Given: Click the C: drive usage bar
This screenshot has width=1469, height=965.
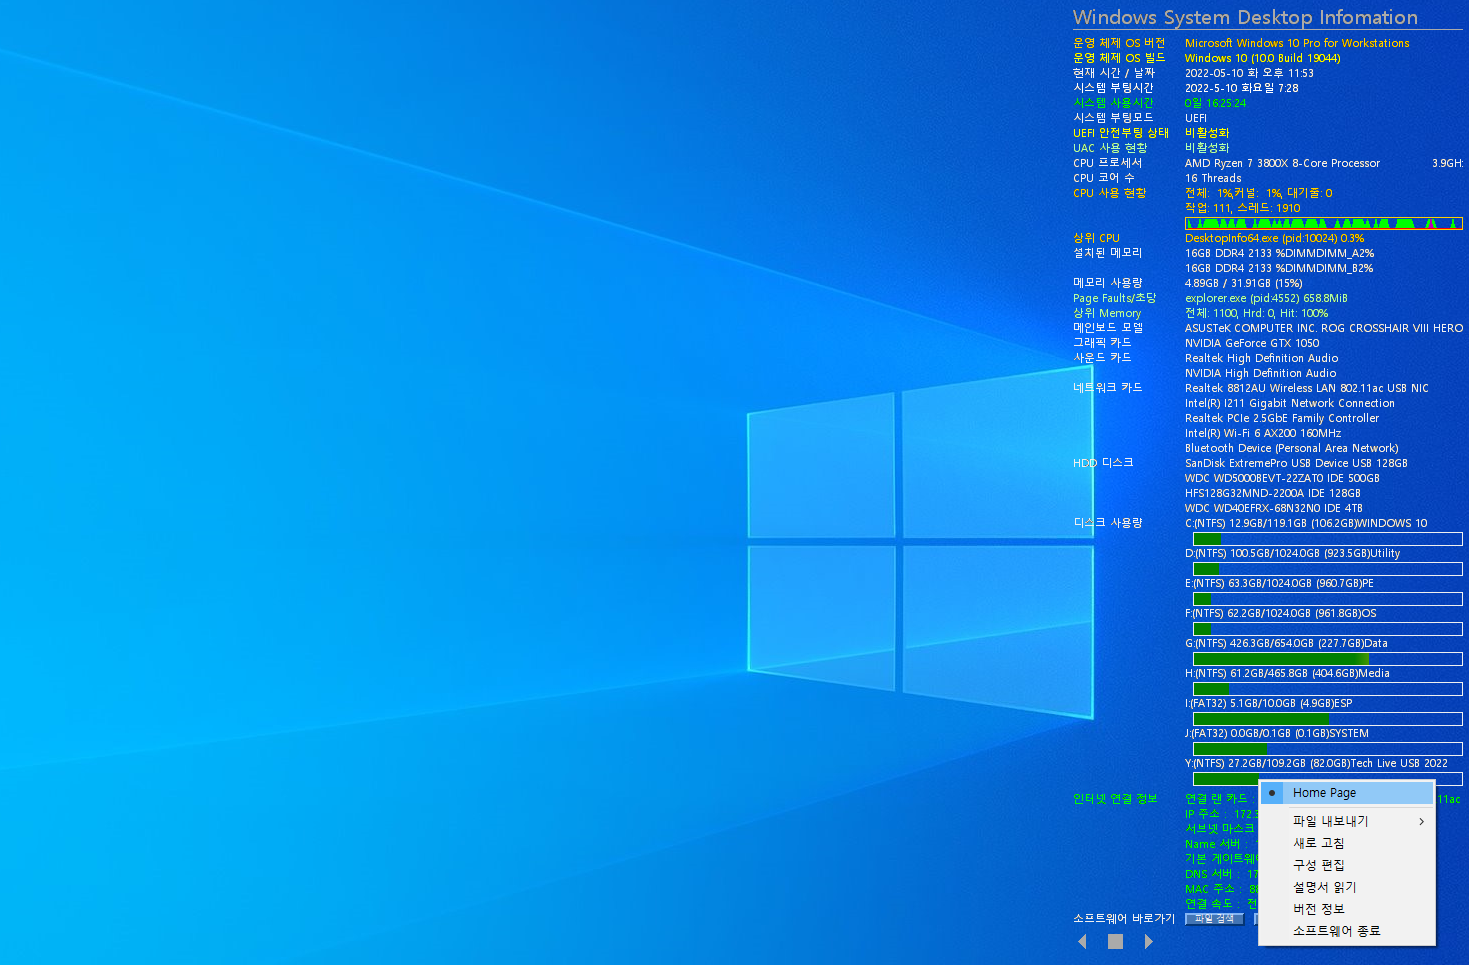Looking at the screenshot, I should pos(1327,539).
